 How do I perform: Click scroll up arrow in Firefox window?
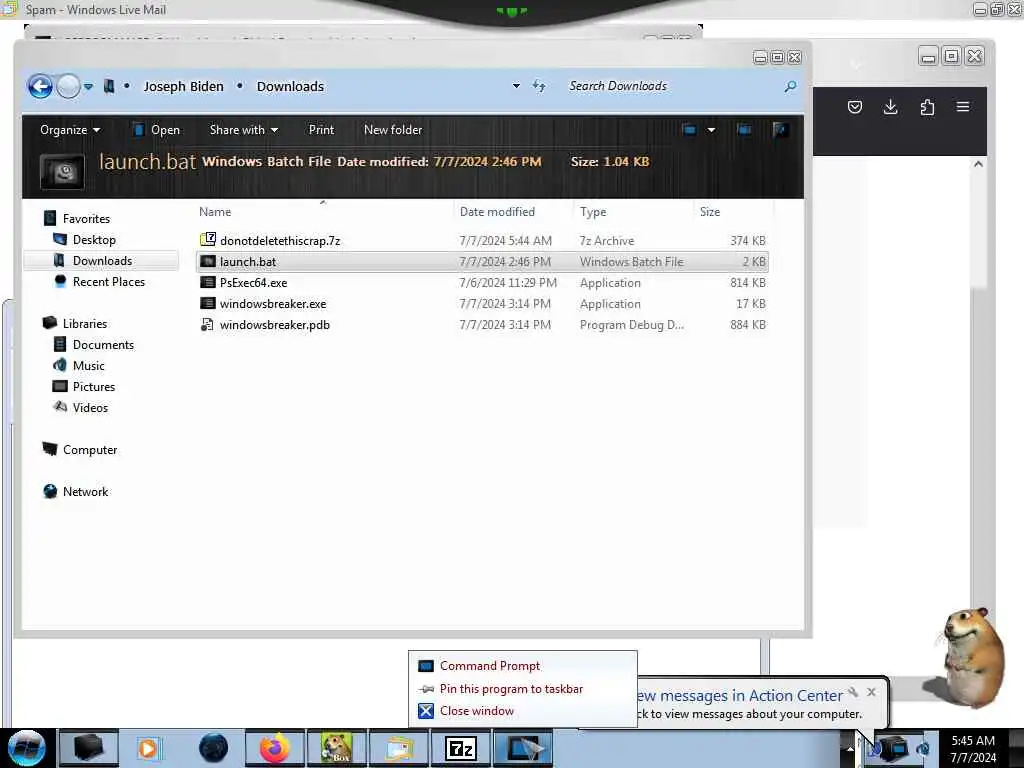(978, 164)
